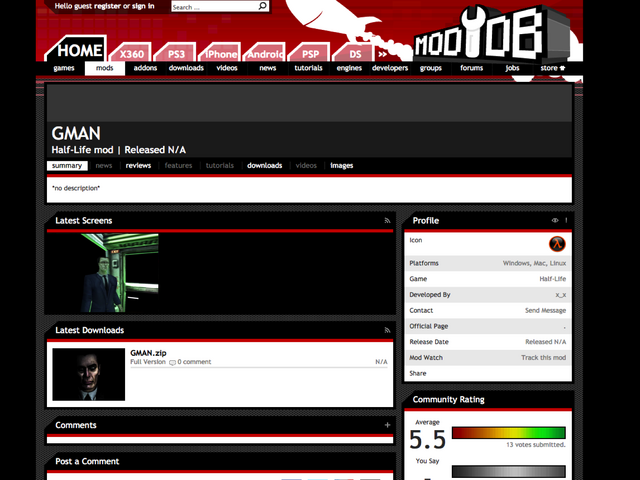Open the engines menu item

click(x=349, y=68)
